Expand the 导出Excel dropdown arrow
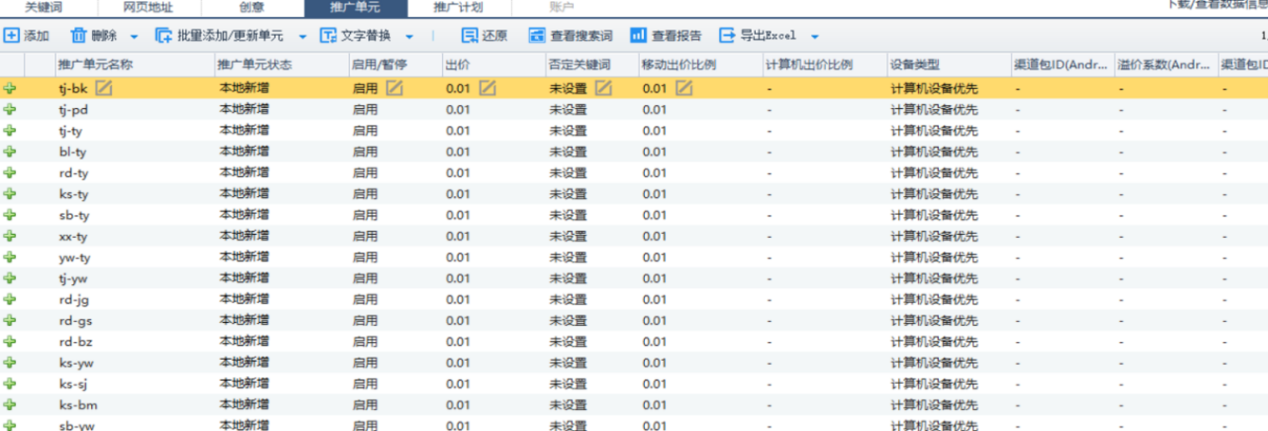Image resolution: width=1268 pixels, height=431 pixels. pyautogui.click(x=815, y=37)
